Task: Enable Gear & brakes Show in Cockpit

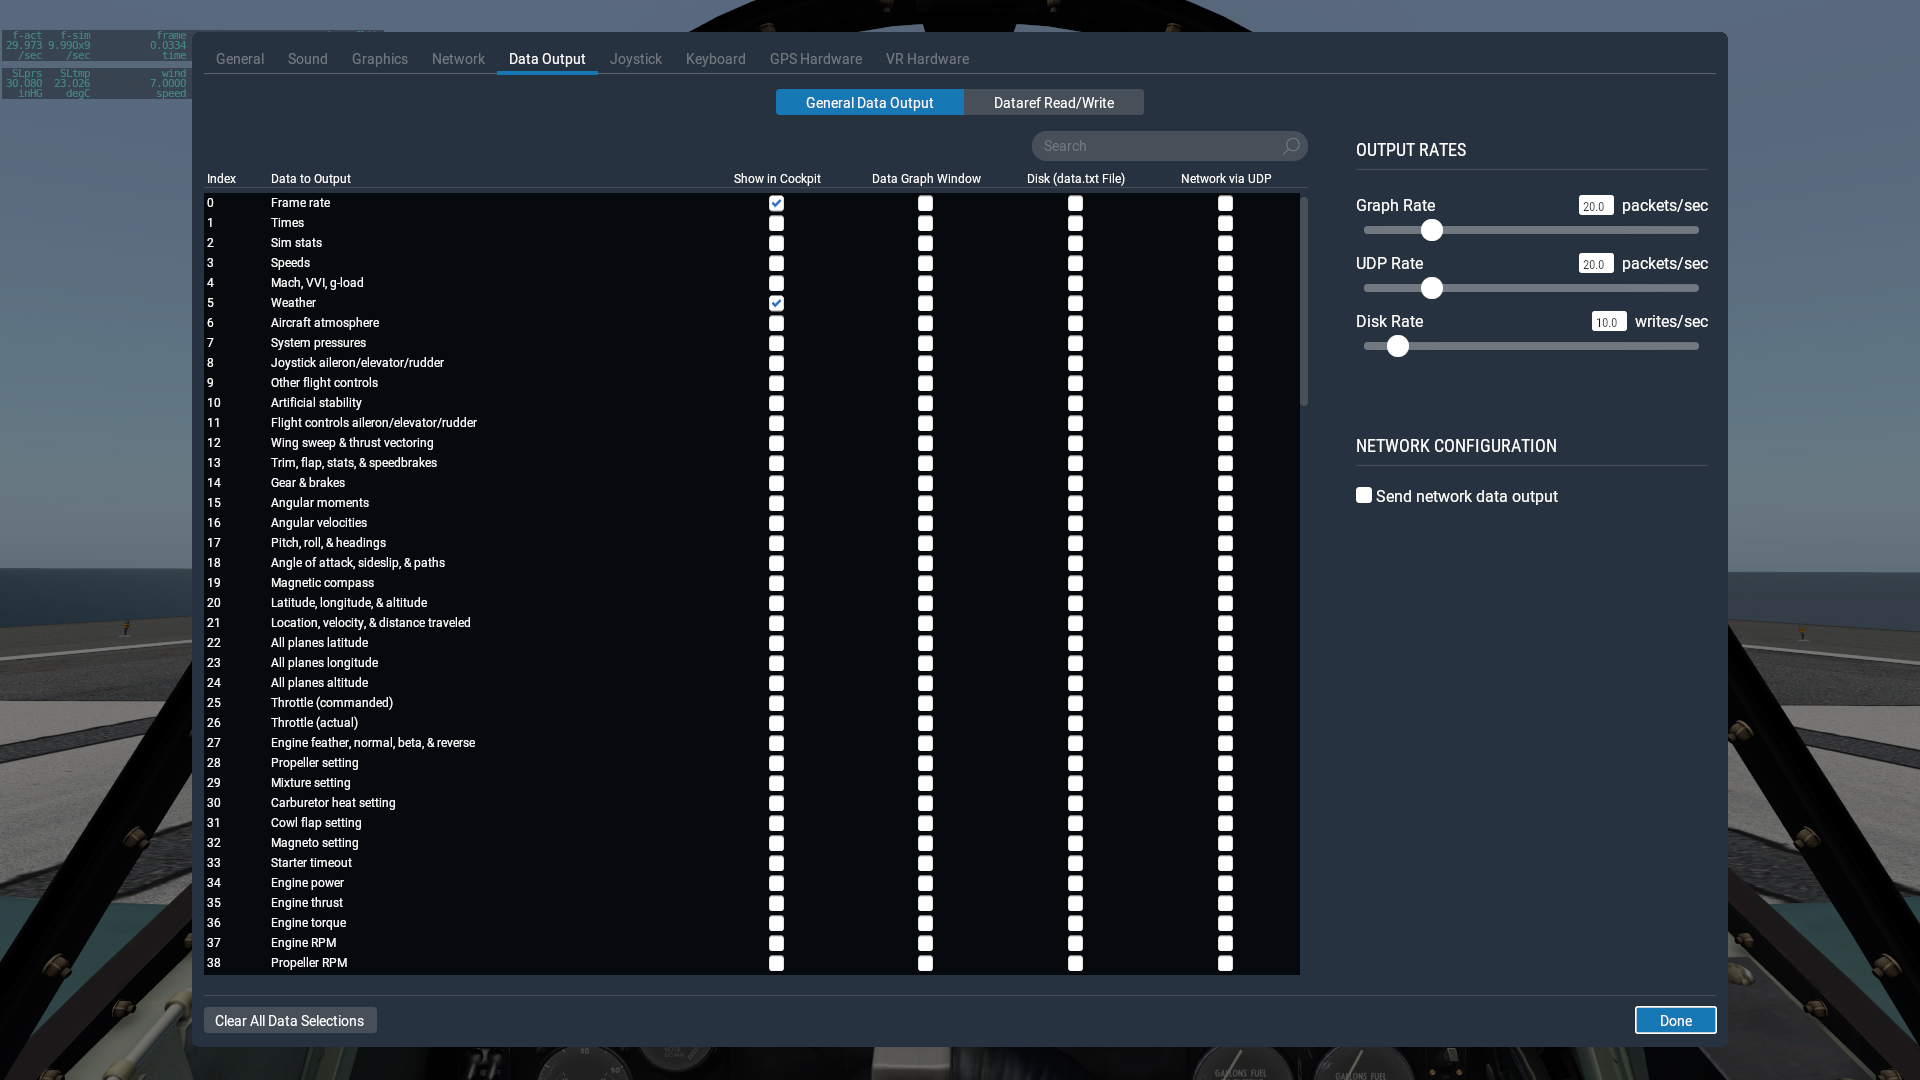Action: [x=776, y=483]
